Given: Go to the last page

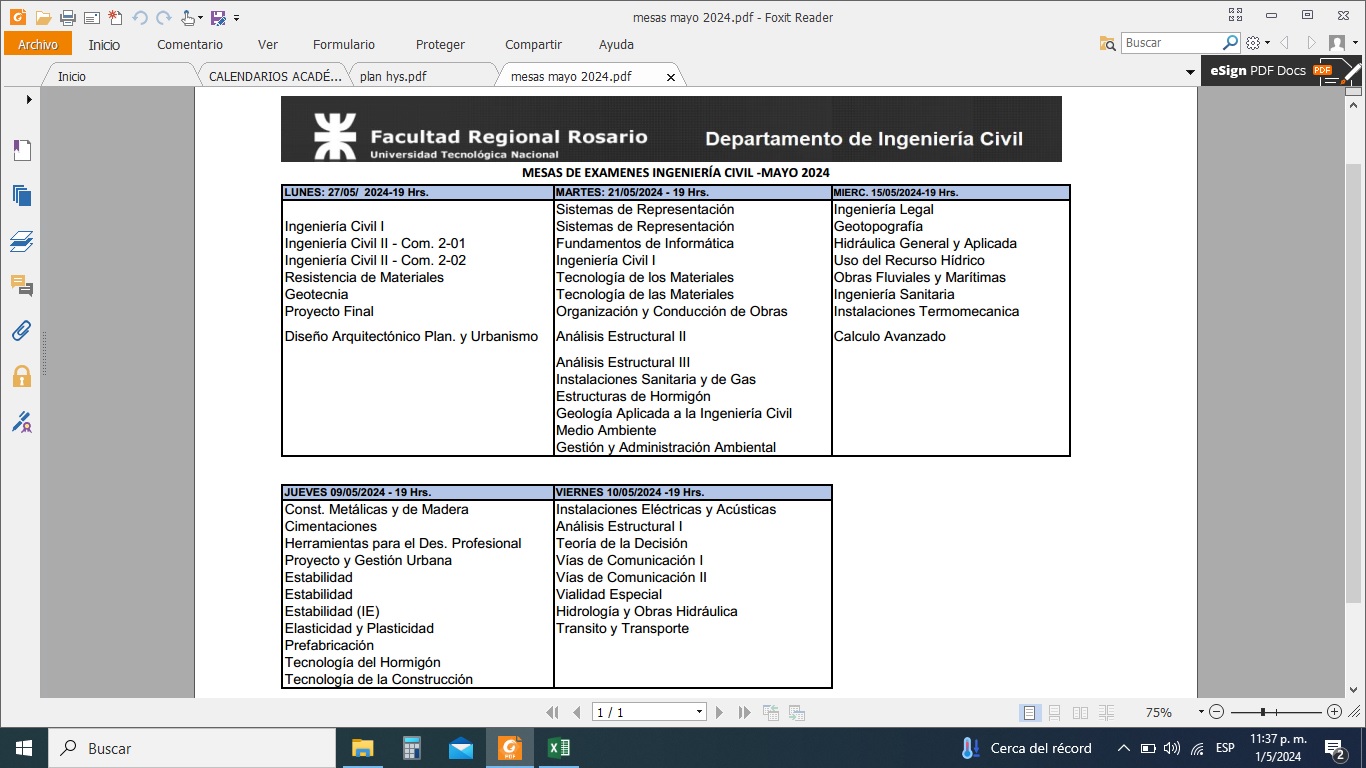Looking at the screenshot, I should point(744,712).
